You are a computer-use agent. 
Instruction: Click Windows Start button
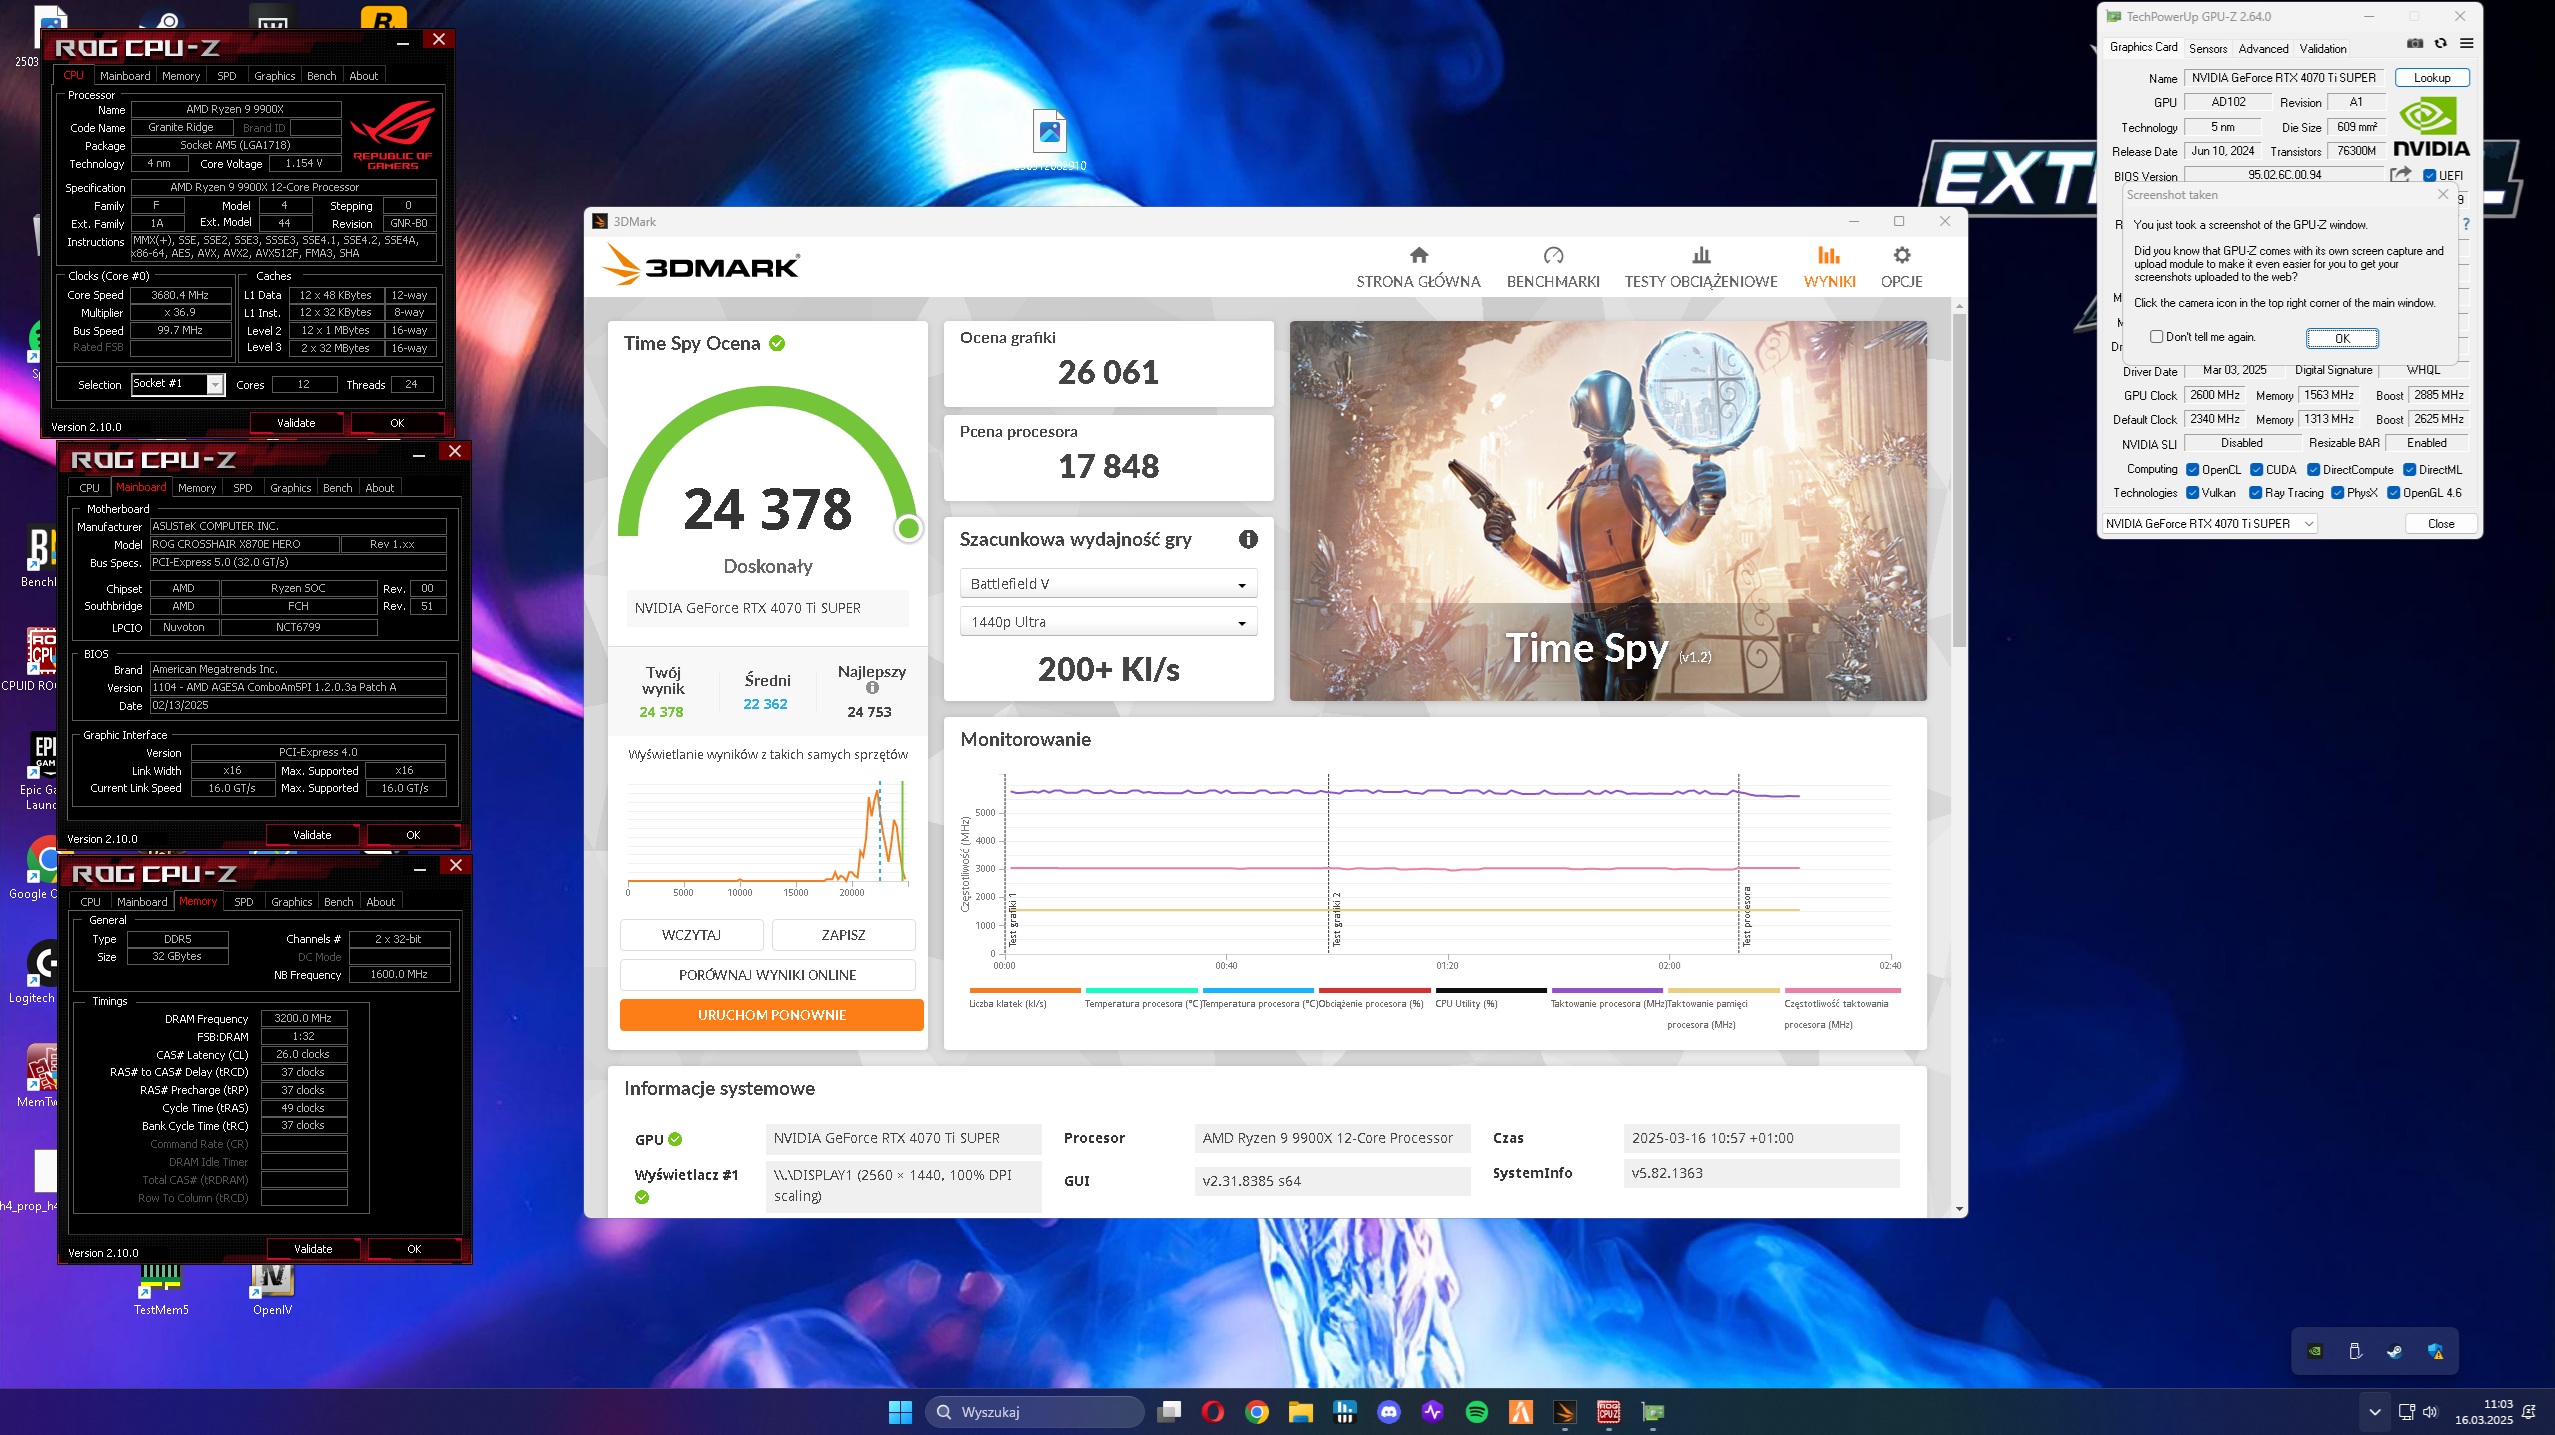coord(900,1412)
